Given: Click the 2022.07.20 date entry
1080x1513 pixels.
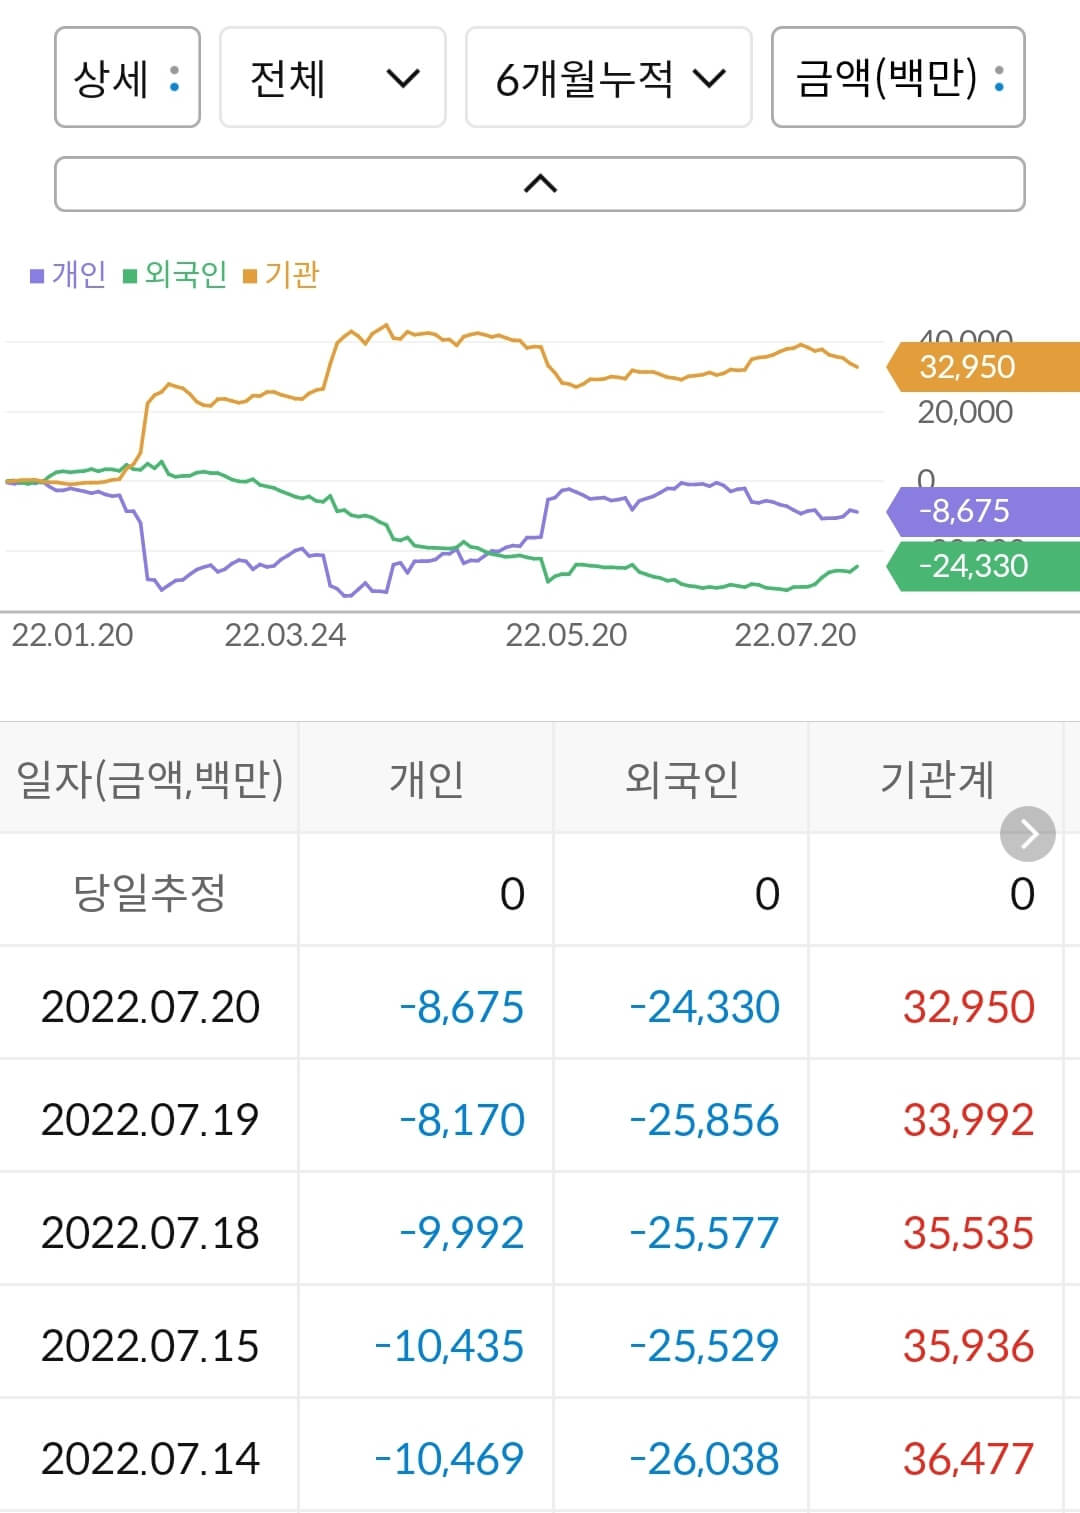Looking at the screenshot, I should coord(150,1008).
